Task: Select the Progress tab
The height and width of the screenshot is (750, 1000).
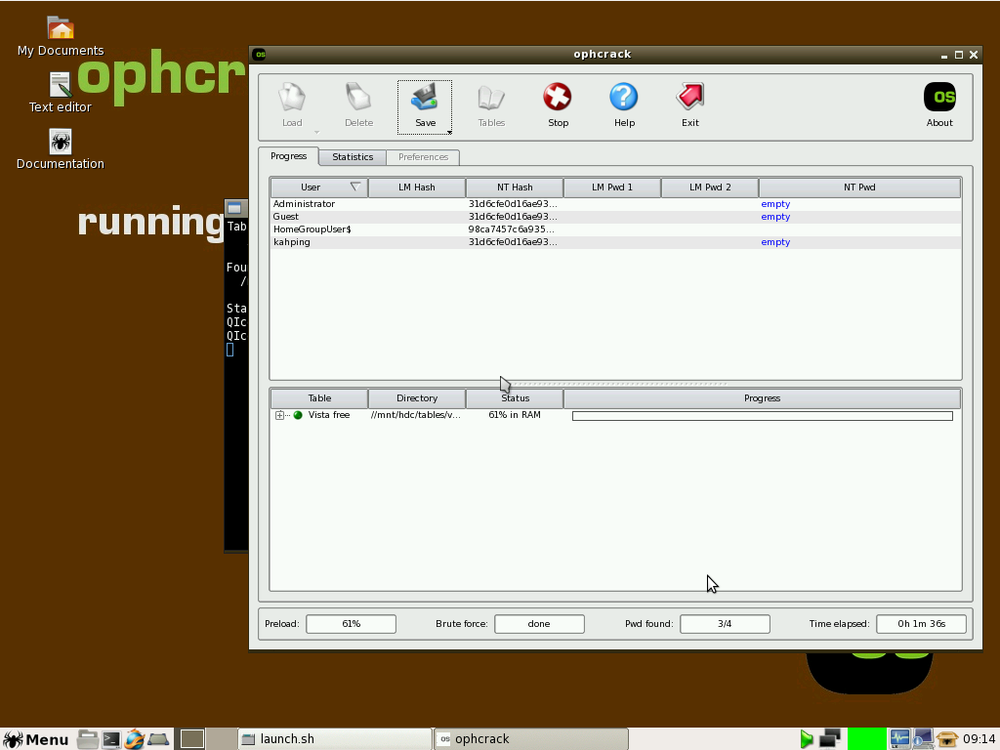Action: [x=289, y=156]
